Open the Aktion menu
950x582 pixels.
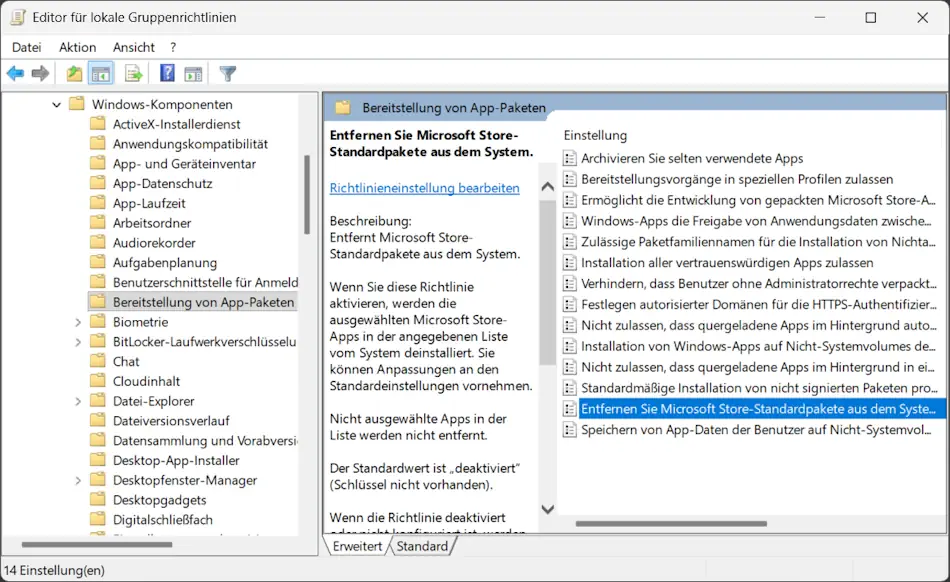(x=77, y=47)
